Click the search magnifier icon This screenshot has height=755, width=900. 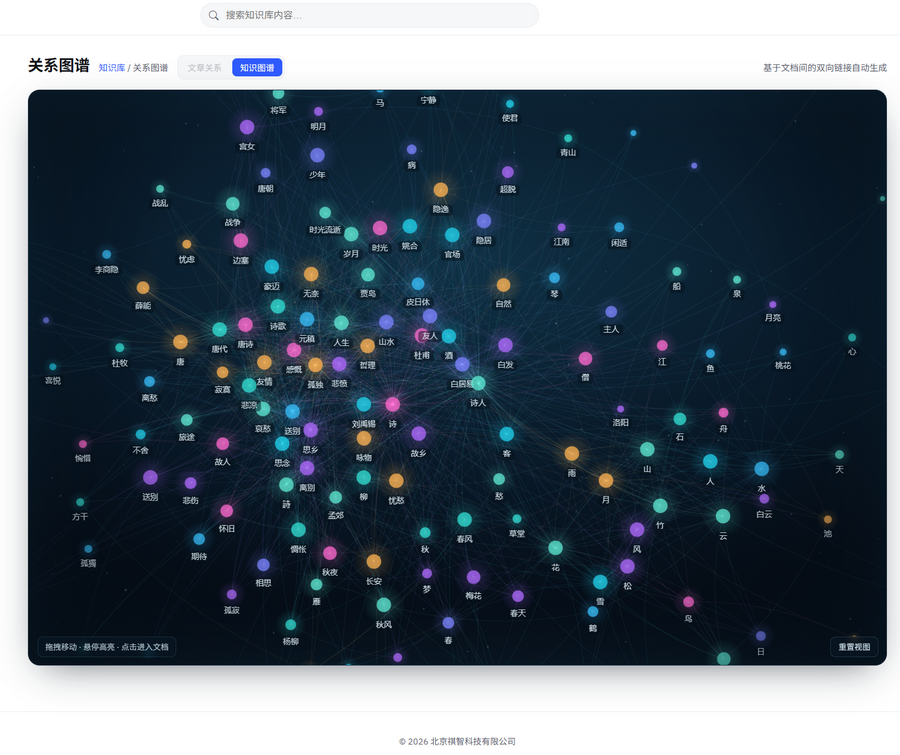pyautogui.click(x=214, y=16)
